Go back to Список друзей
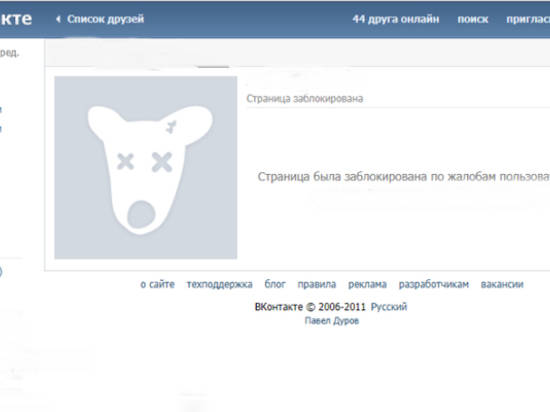This screenshot has width=550, height=412. point(105,19)
